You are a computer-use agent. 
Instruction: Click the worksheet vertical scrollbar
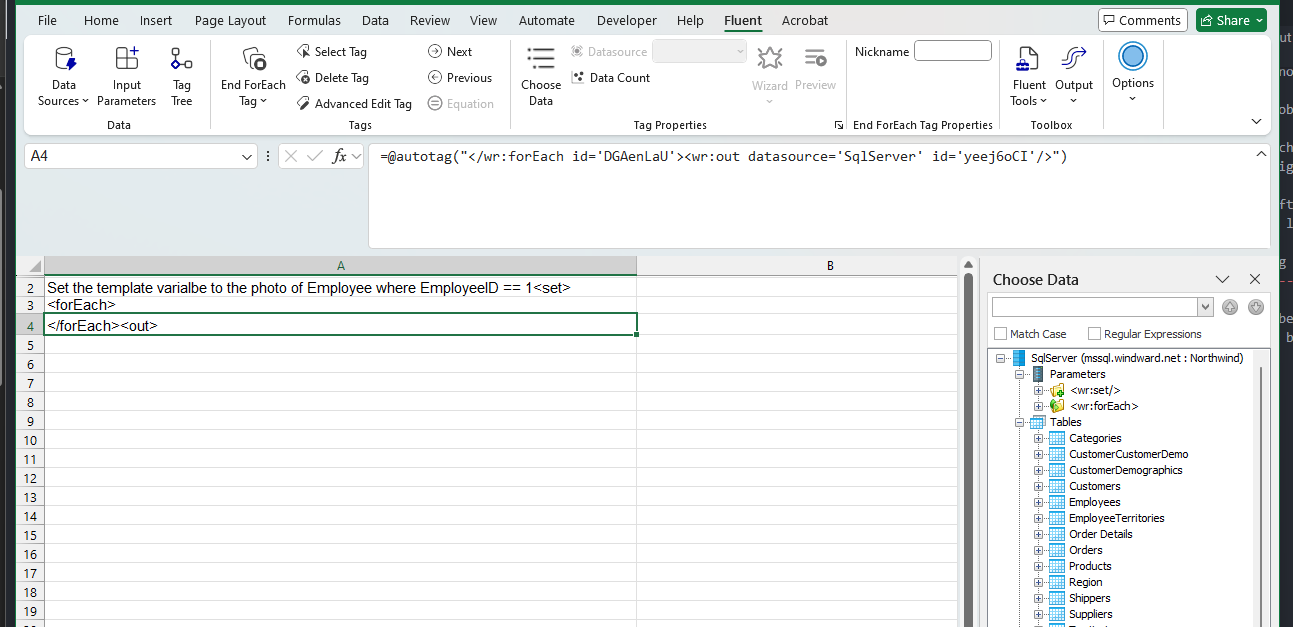point(968,450)
